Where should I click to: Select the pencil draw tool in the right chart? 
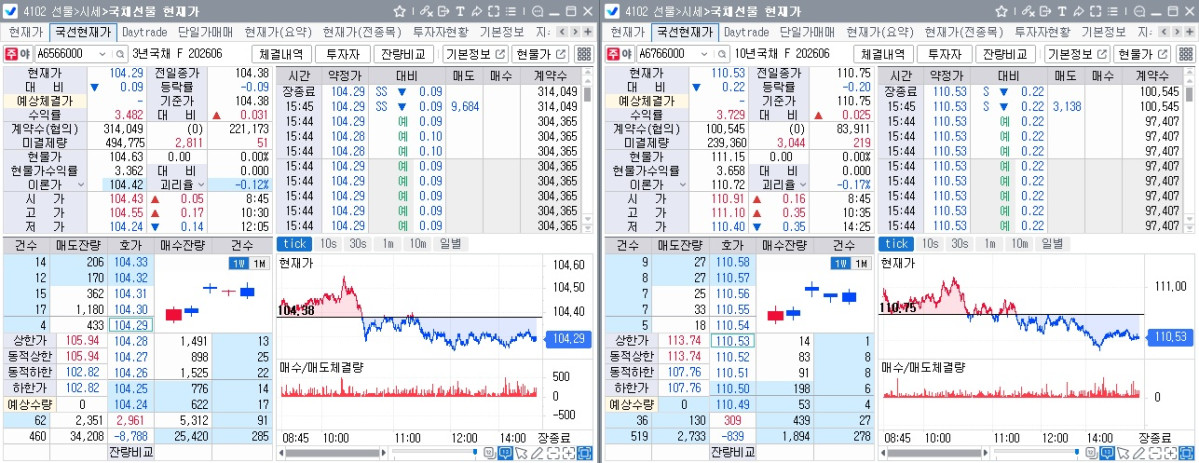tap(1139, 453)
